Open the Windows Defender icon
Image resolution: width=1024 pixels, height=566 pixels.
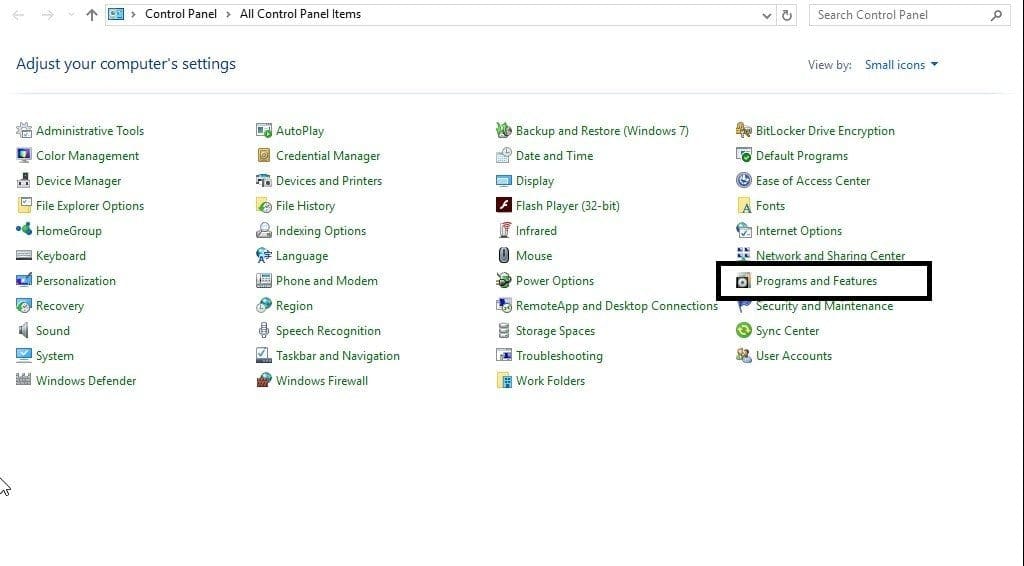[24, 380]
